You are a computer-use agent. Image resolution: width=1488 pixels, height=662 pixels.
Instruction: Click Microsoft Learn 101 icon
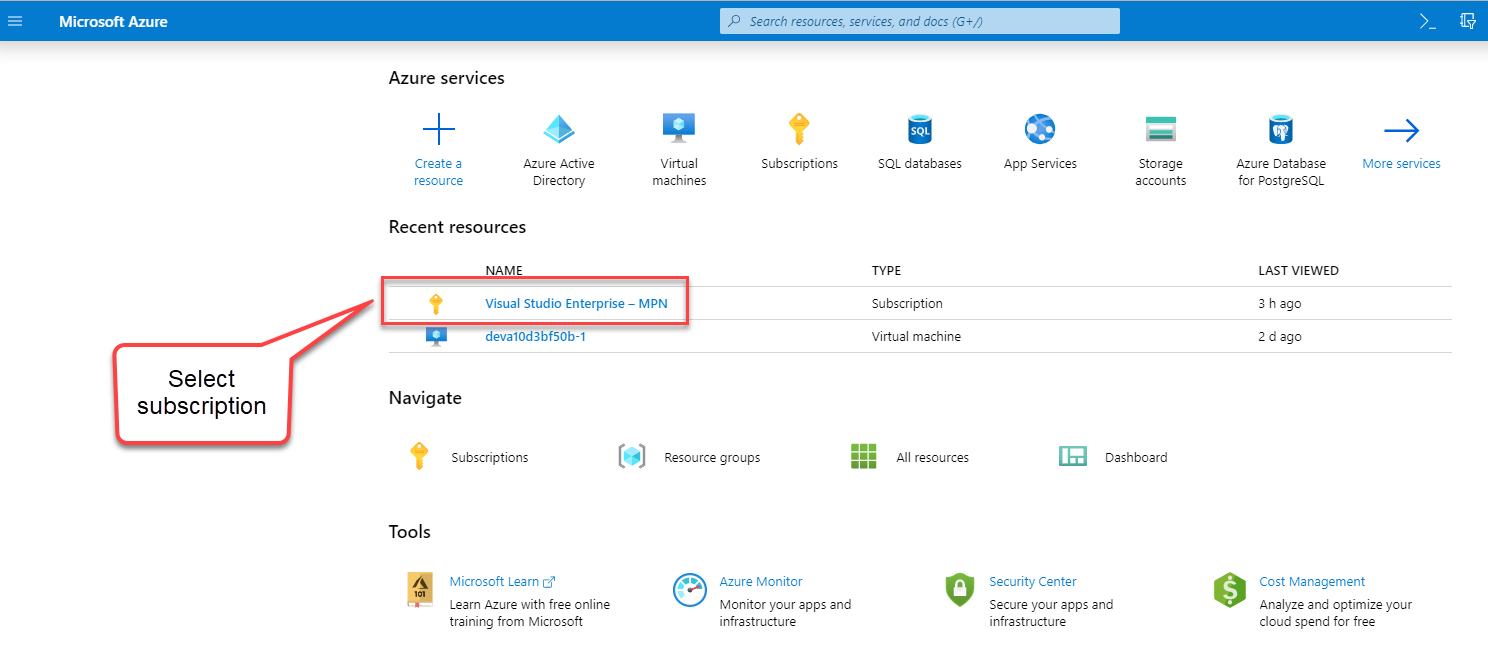(421, 590)
